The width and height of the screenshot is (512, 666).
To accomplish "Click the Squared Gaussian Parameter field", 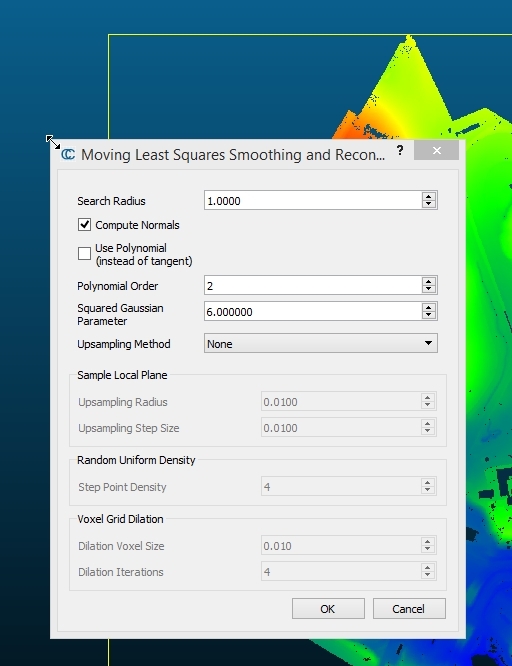I will click(313, 311).
